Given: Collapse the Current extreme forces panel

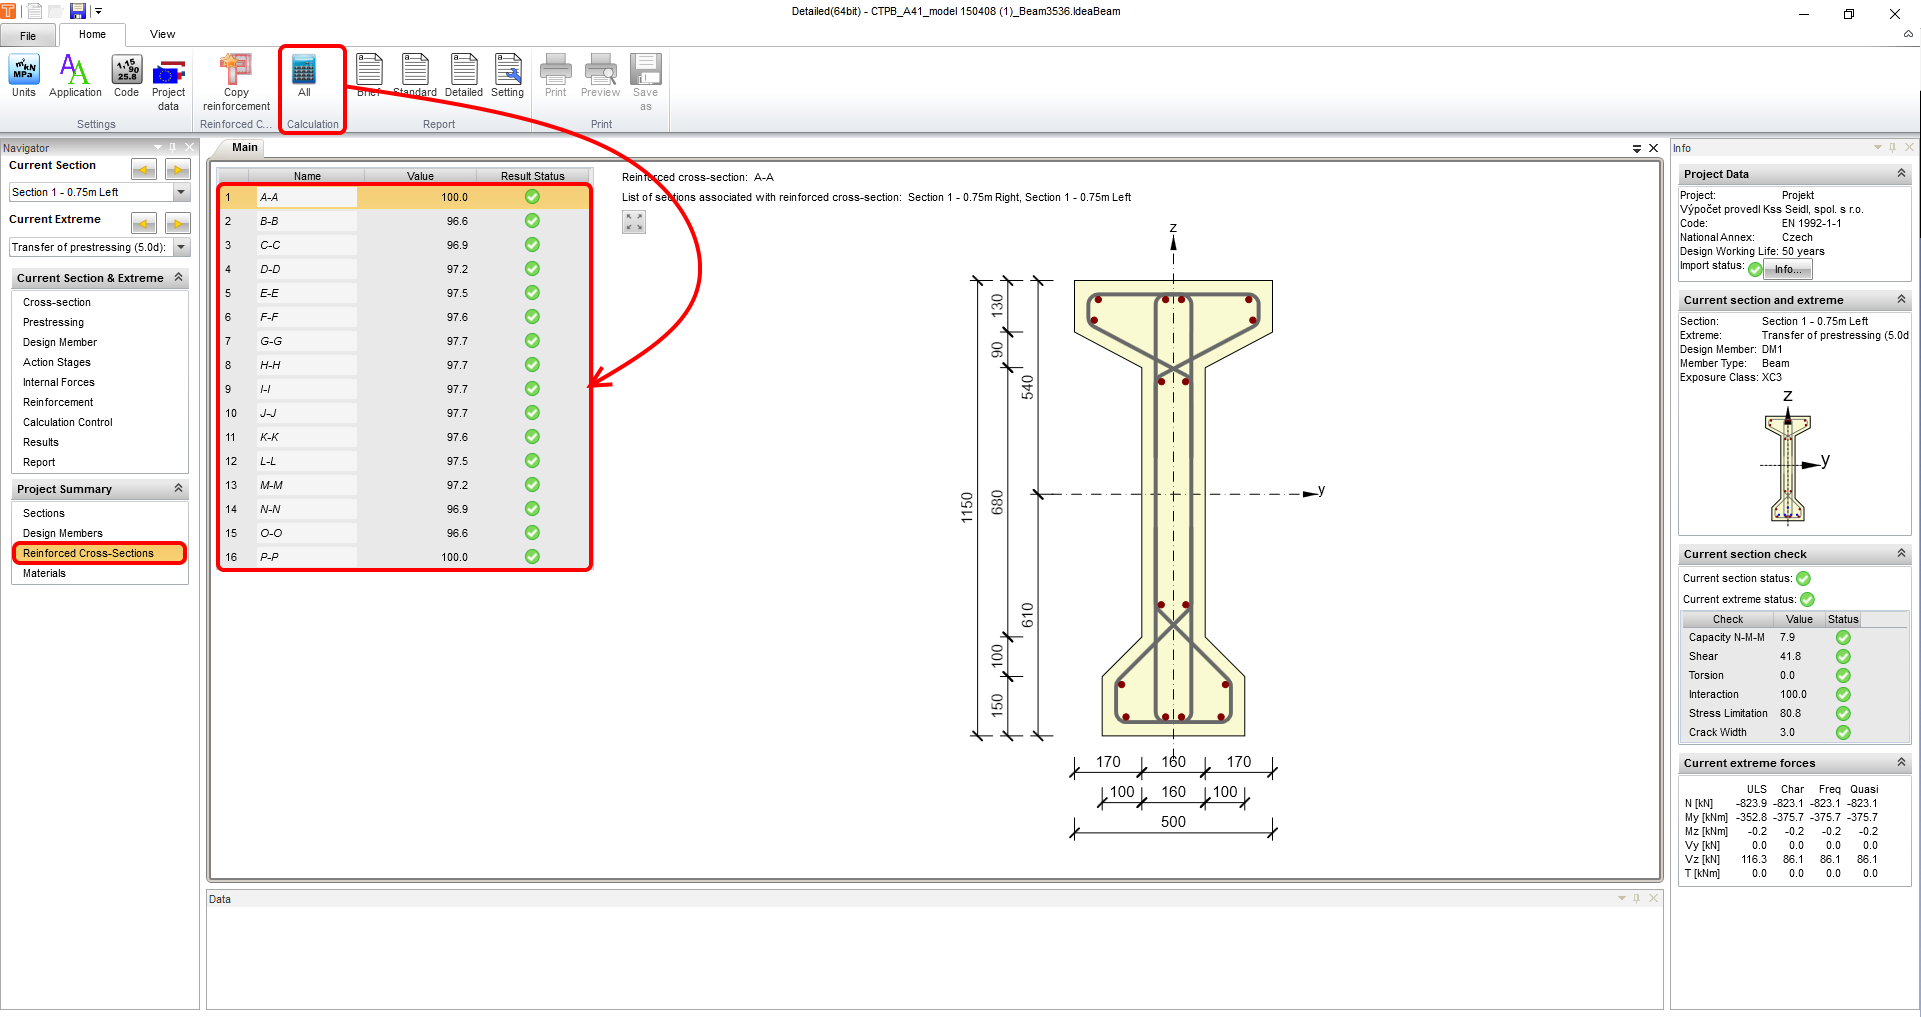Looking at the screenshot, I should click(1899, 762).
